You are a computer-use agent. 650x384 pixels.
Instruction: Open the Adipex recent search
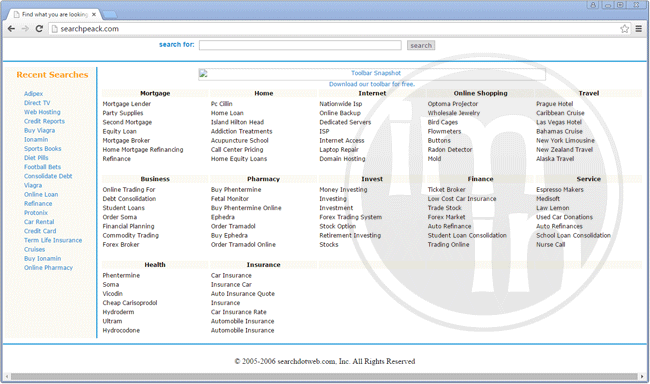[x=33, y=94]
